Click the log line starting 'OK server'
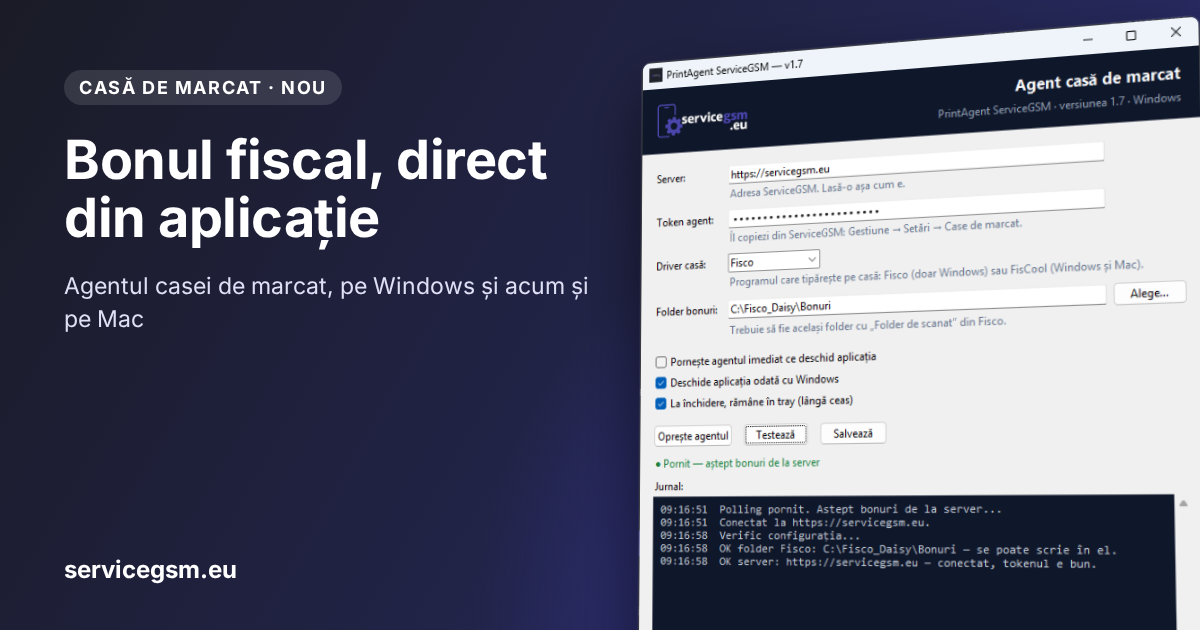Image resolution: width=1200 pixels, height=630 pixels. pos(878,563)
